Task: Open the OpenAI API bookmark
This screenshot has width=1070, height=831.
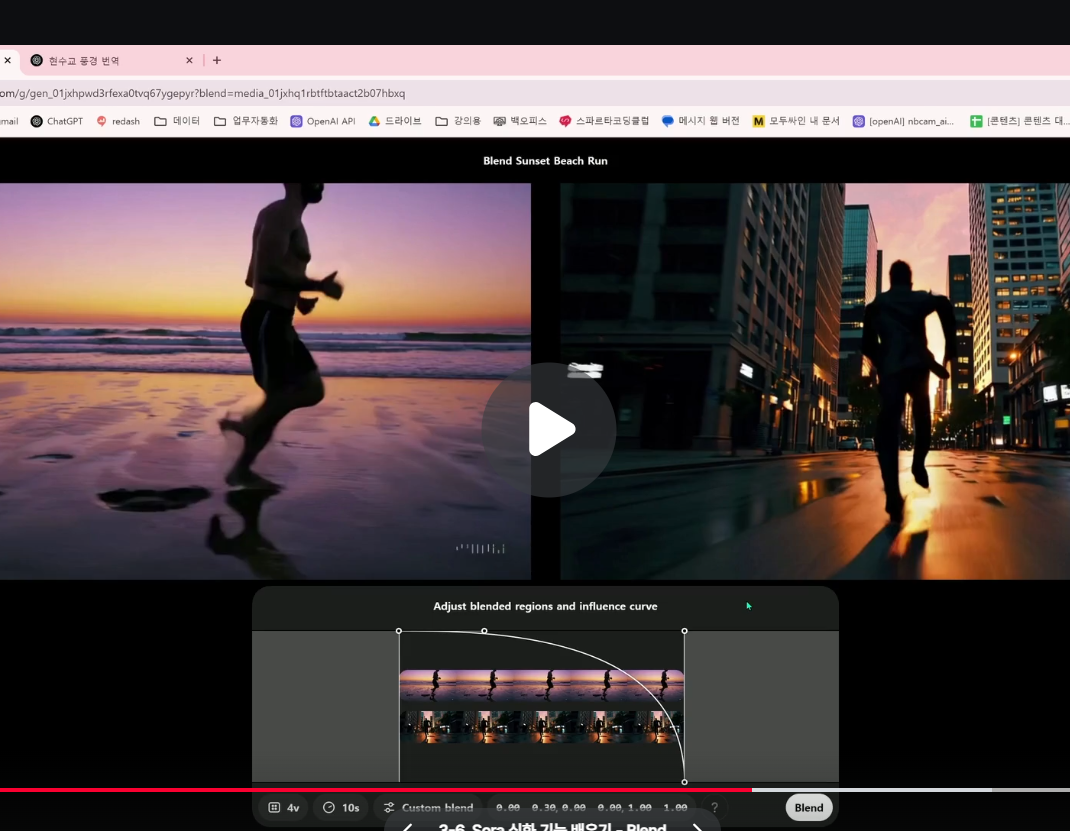Action: [323, 121]
